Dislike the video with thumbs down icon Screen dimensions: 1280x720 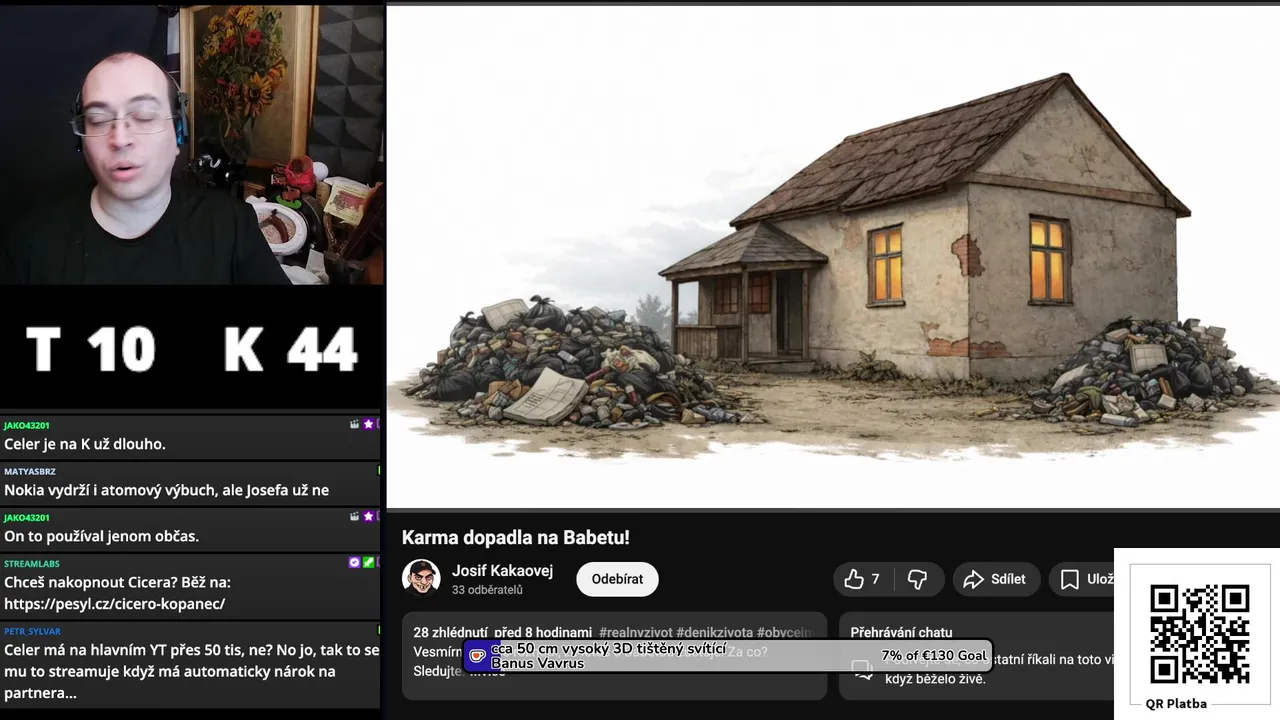click(917, 579)
